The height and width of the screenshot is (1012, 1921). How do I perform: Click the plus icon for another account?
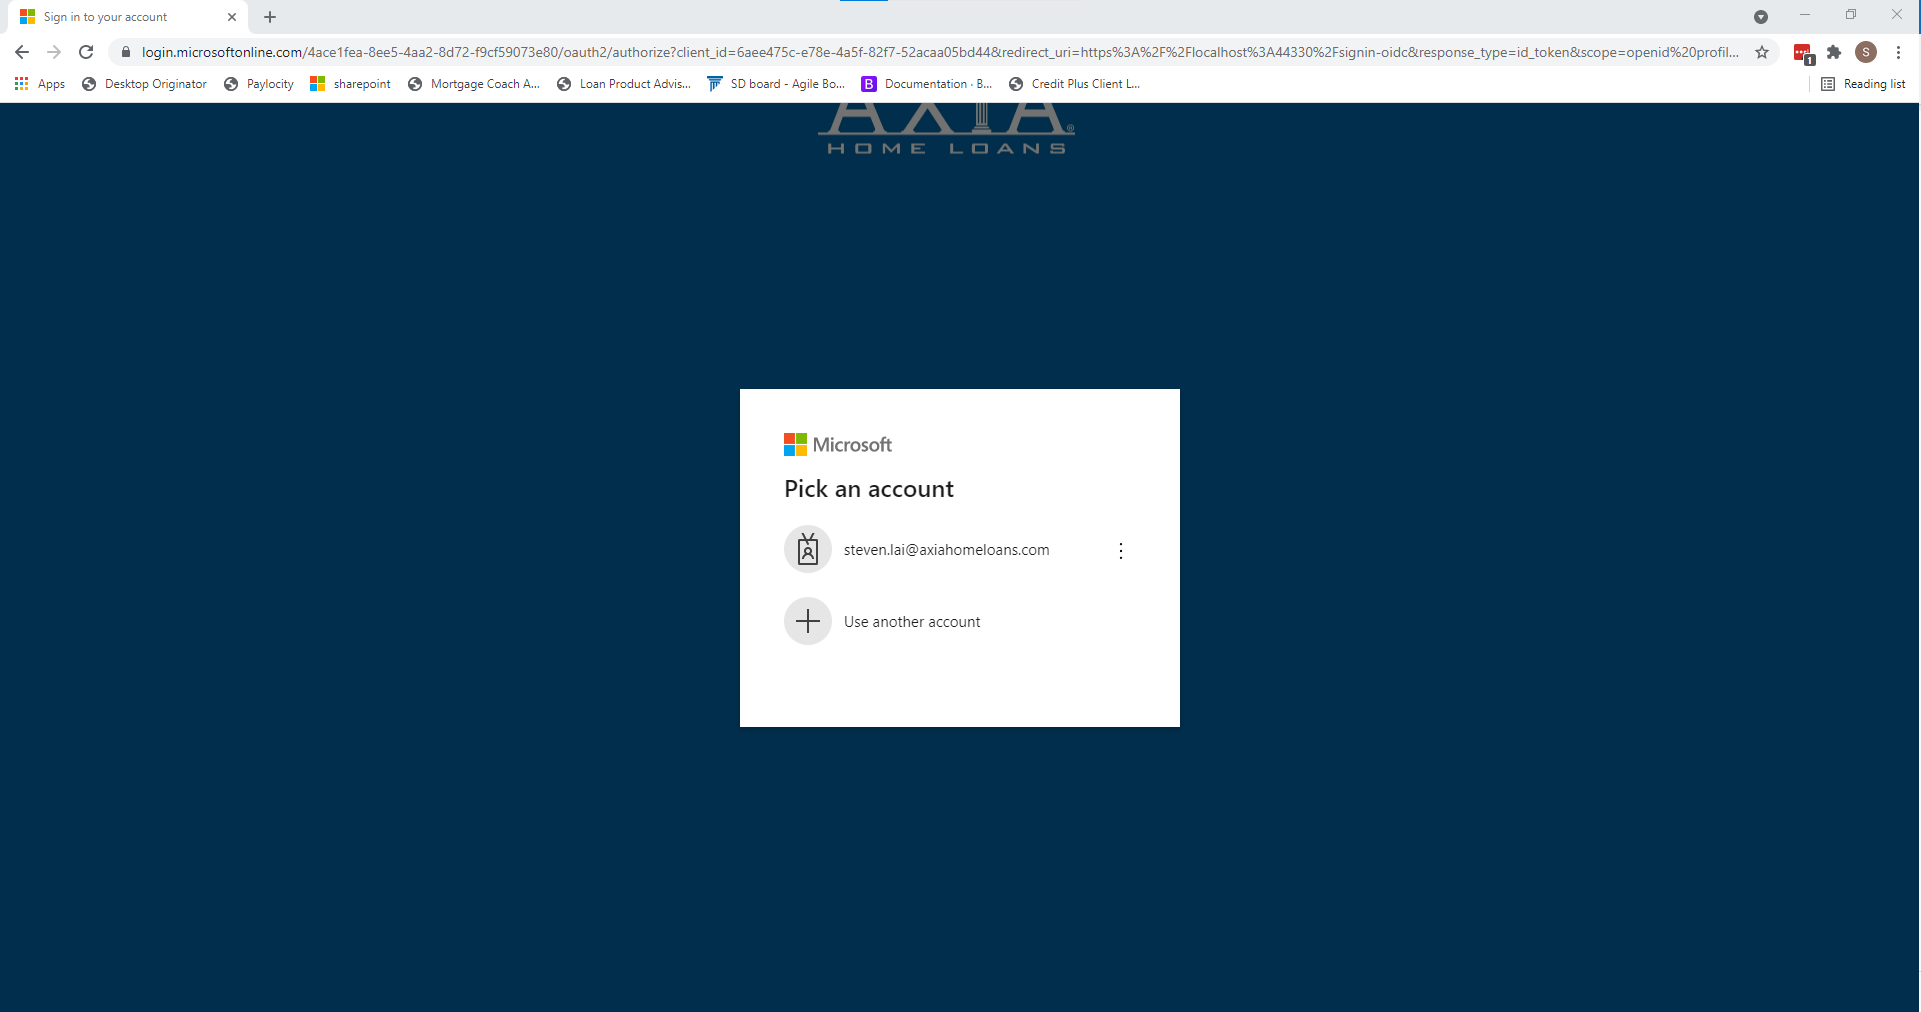[808, 621]
